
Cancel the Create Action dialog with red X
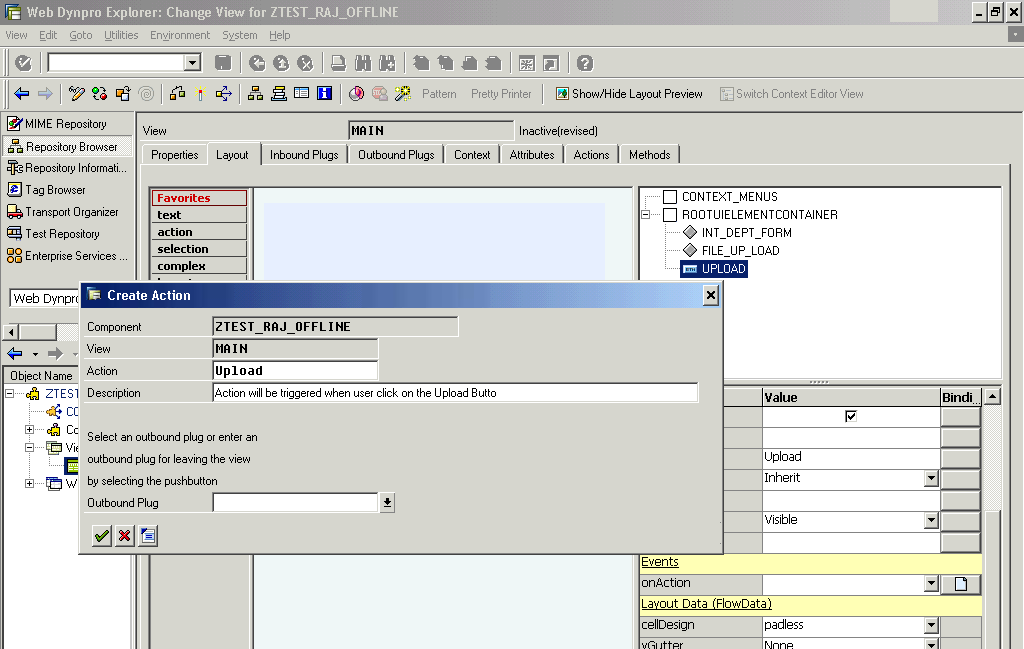124,536
